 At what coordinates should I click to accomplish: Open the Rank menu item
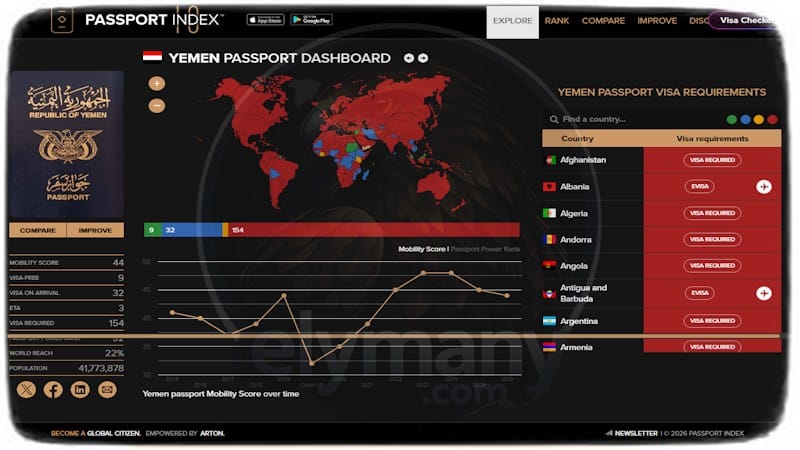click(x=557, y=21)
